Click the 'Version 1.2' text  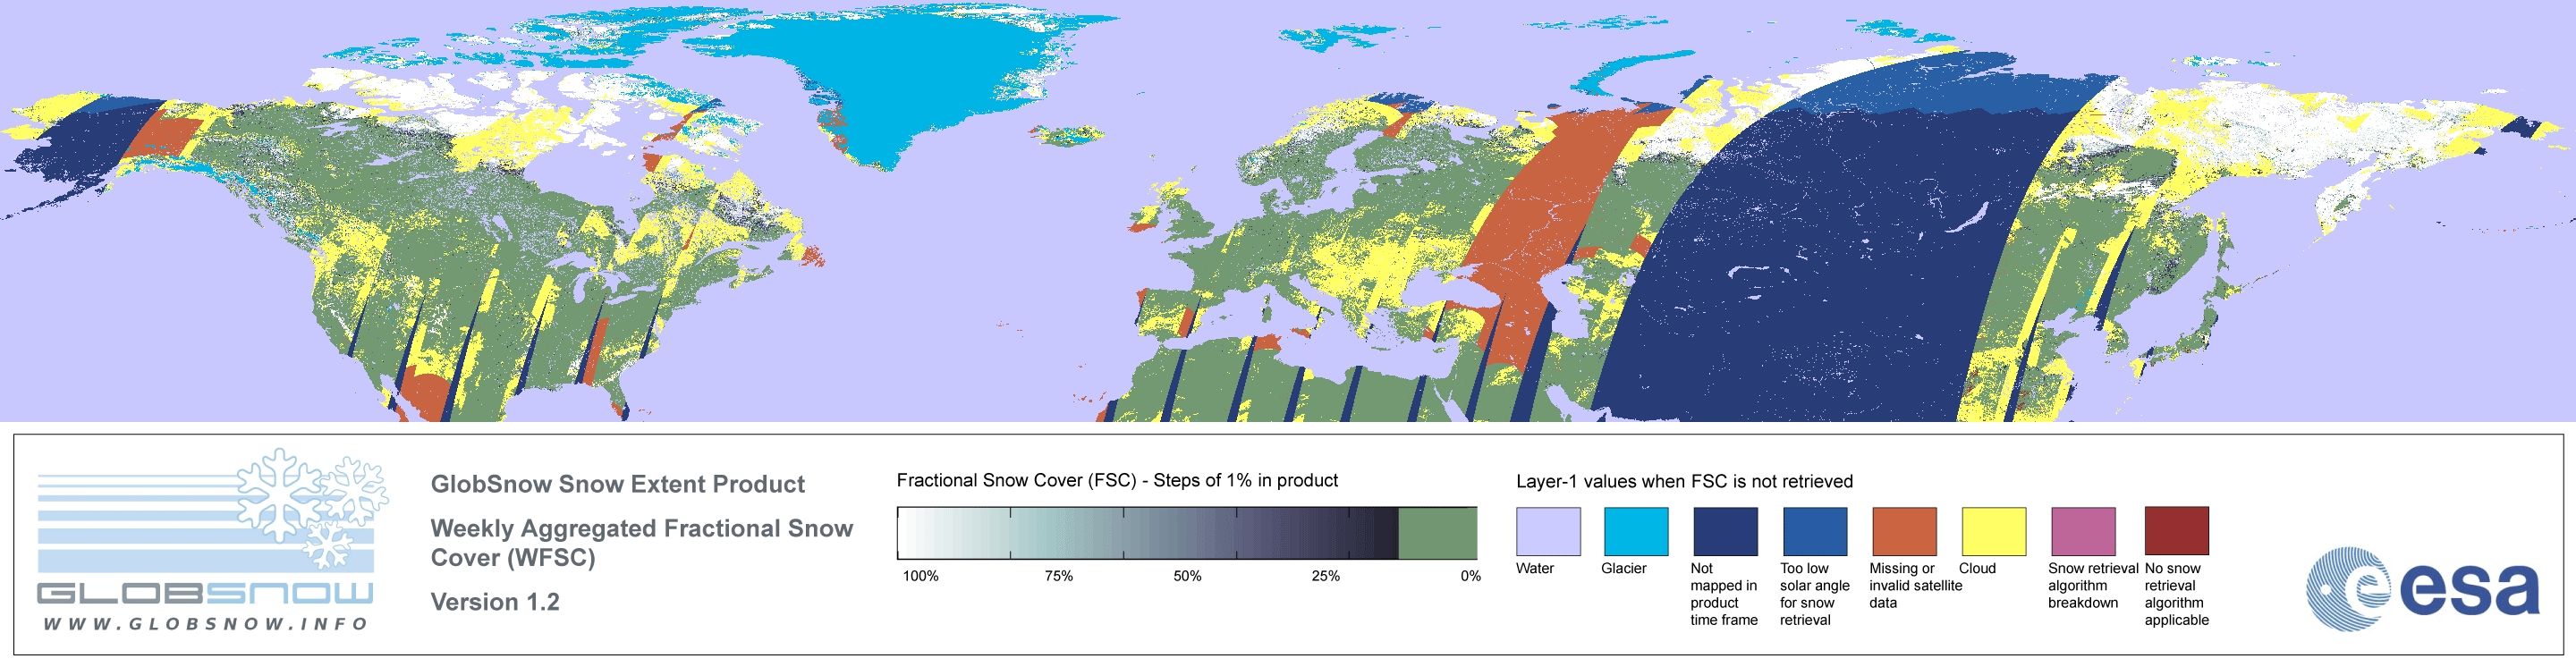[x=495, y=602]
